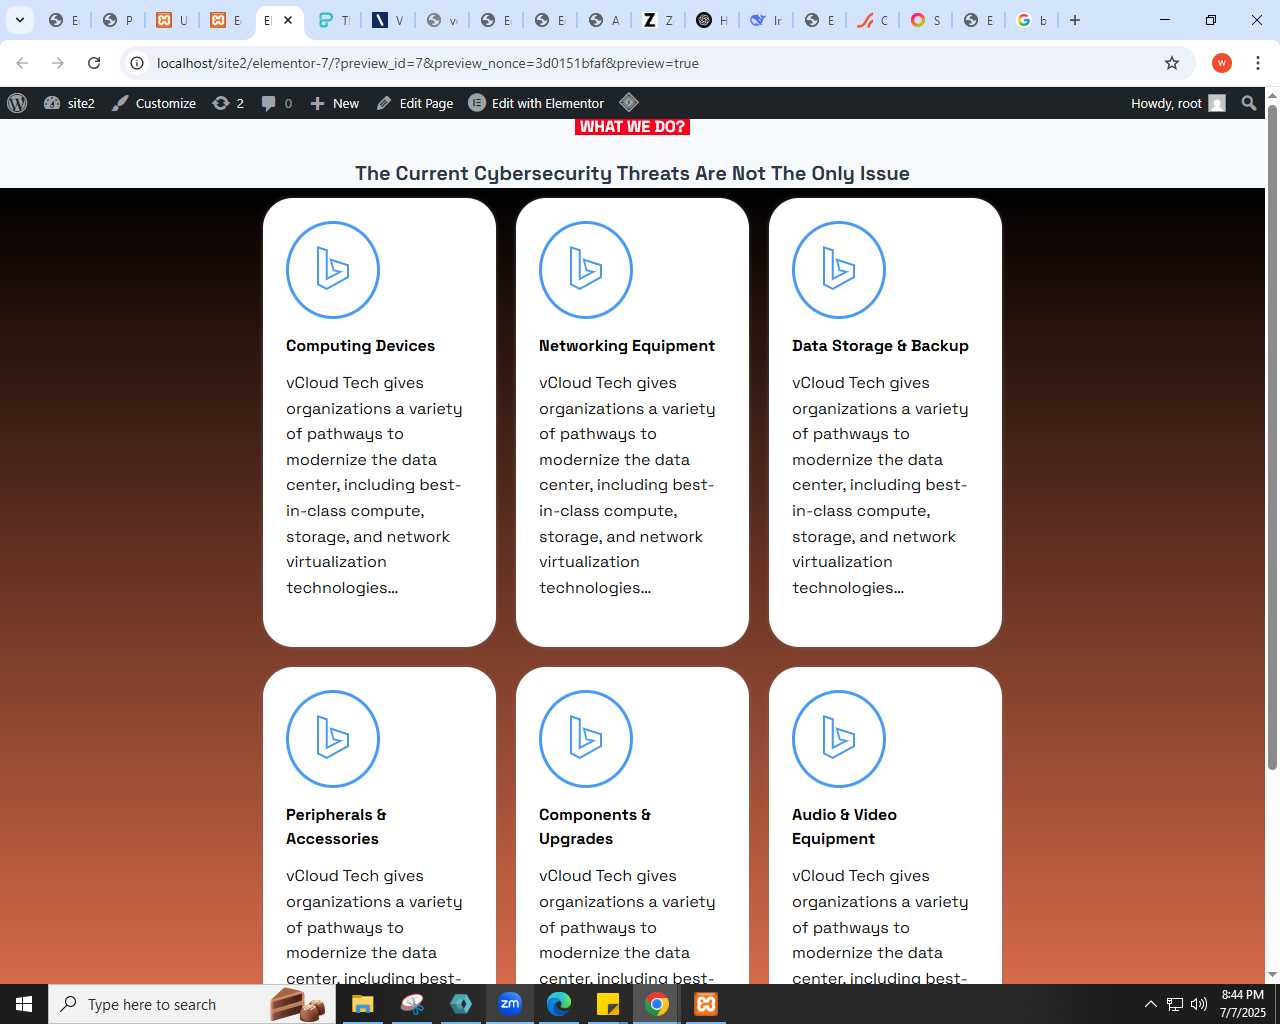Click the Type here to search box
1280x1024 pixels.
coord(190,1004)
